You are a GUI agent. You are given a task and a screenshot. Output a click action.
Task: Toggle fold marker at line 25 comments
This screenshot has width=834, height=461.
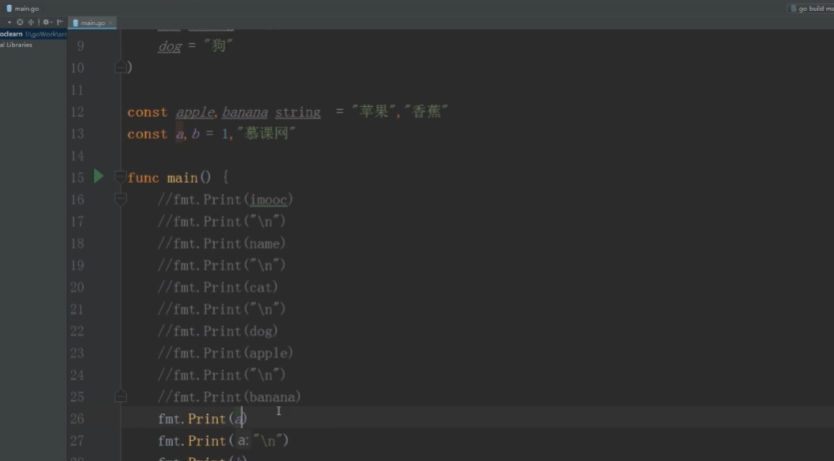121,397
